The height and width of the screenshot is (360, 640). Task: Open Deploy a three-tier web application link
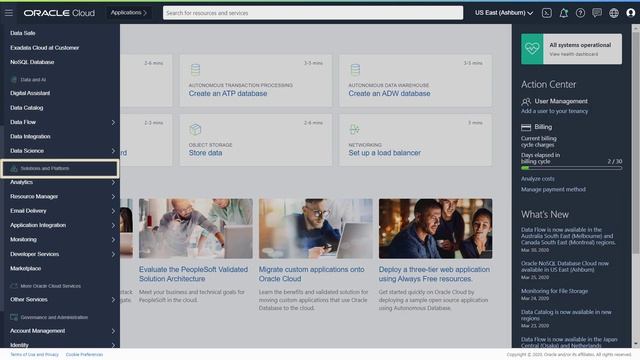tap(434, 274)
